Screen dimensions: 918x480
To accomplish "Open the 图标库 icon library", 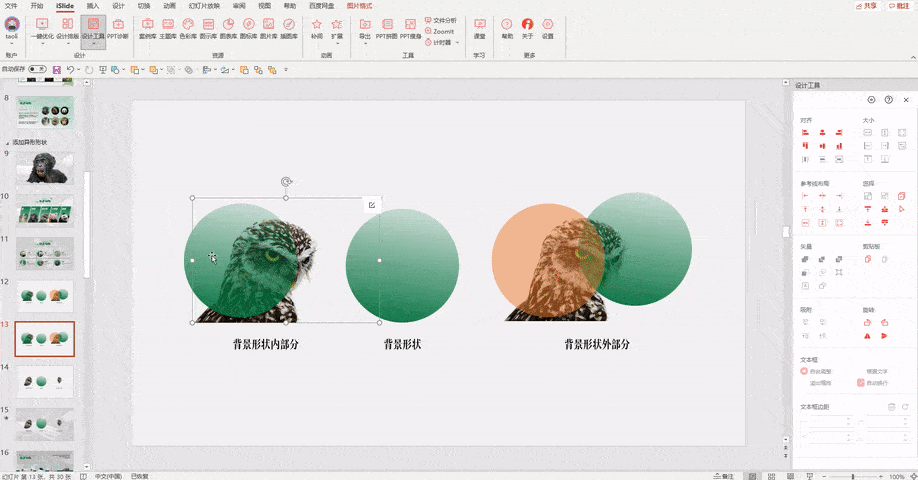I will click(x=248, y=28).
